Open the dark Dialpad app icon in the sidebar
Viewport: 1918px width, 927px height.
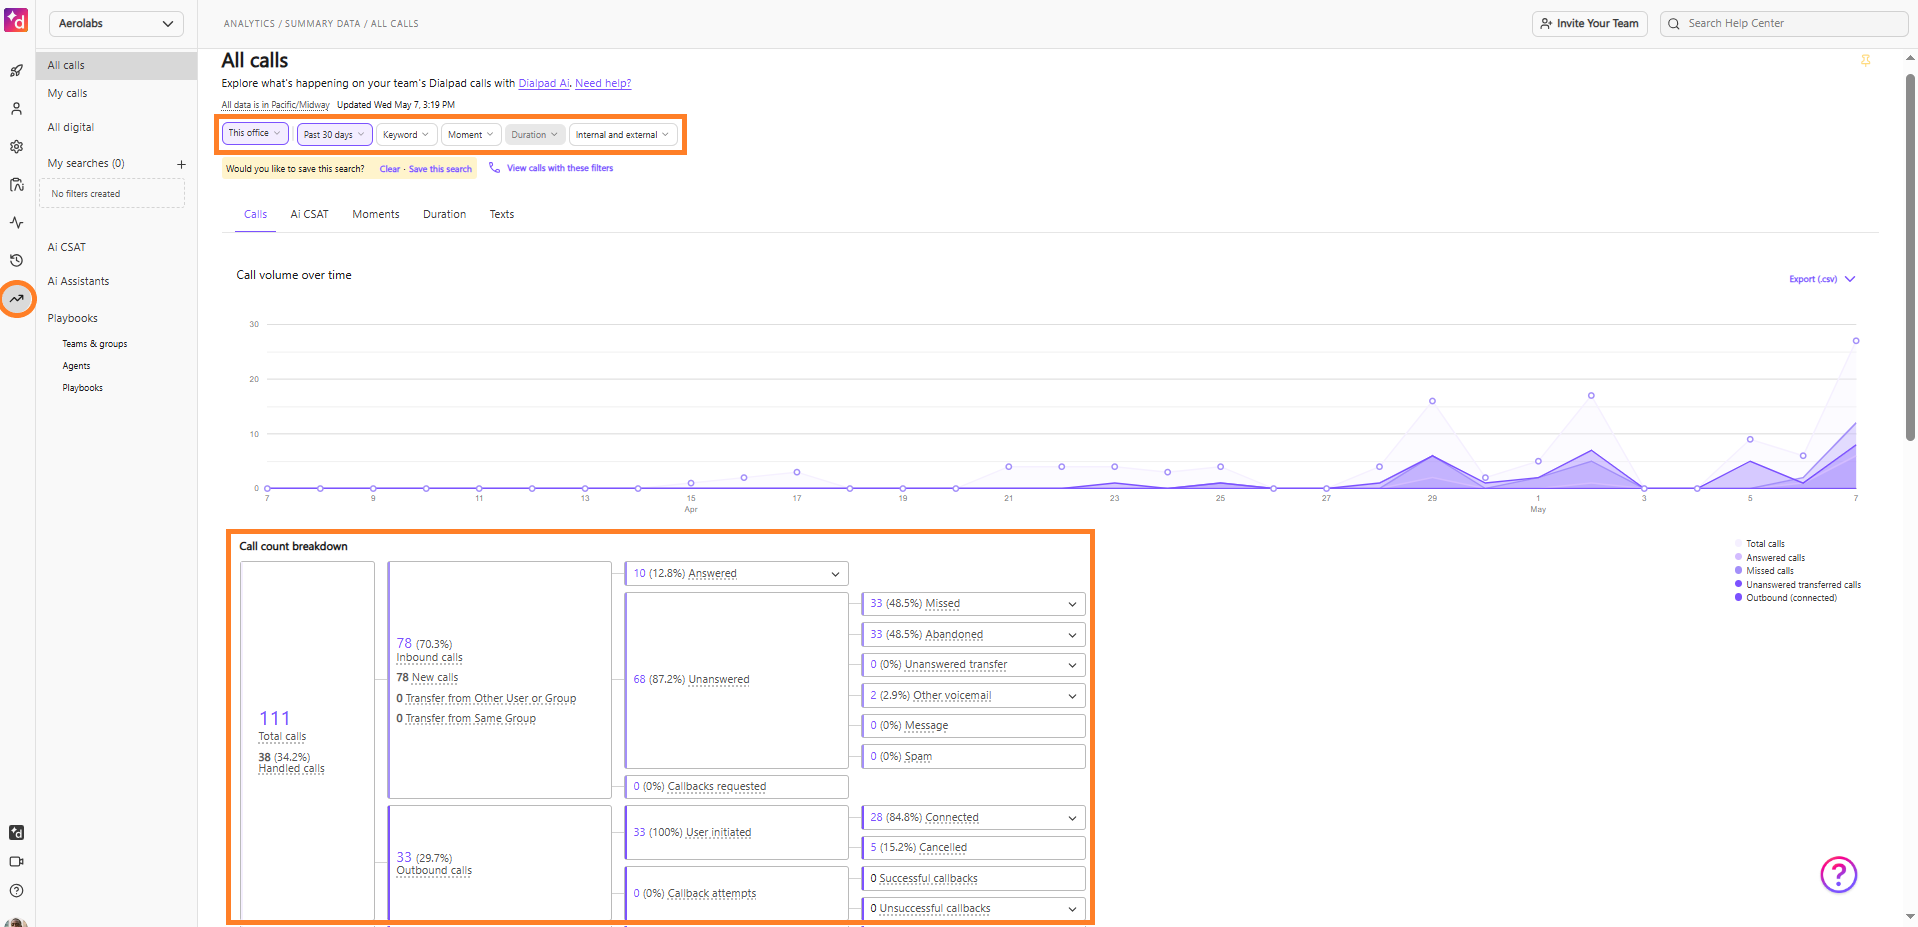tap(16, 833)
